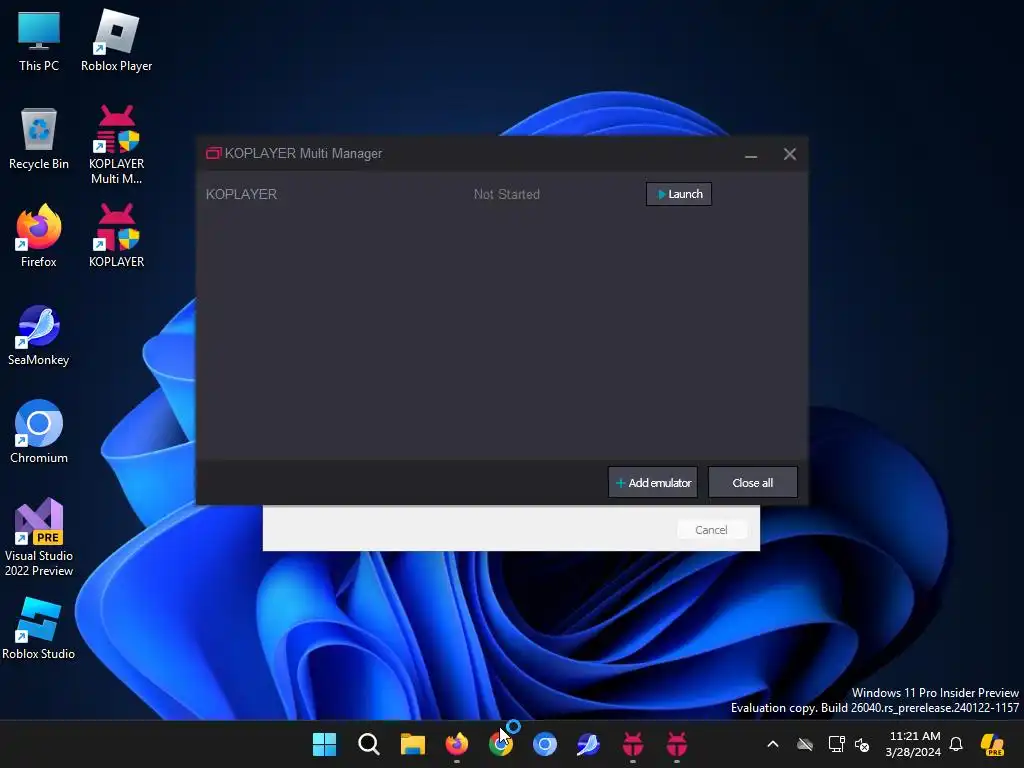Image resolution: width=1024 pixels, height=768 pixels.
Task: Click the Close all button
Action: coord(752,483)
